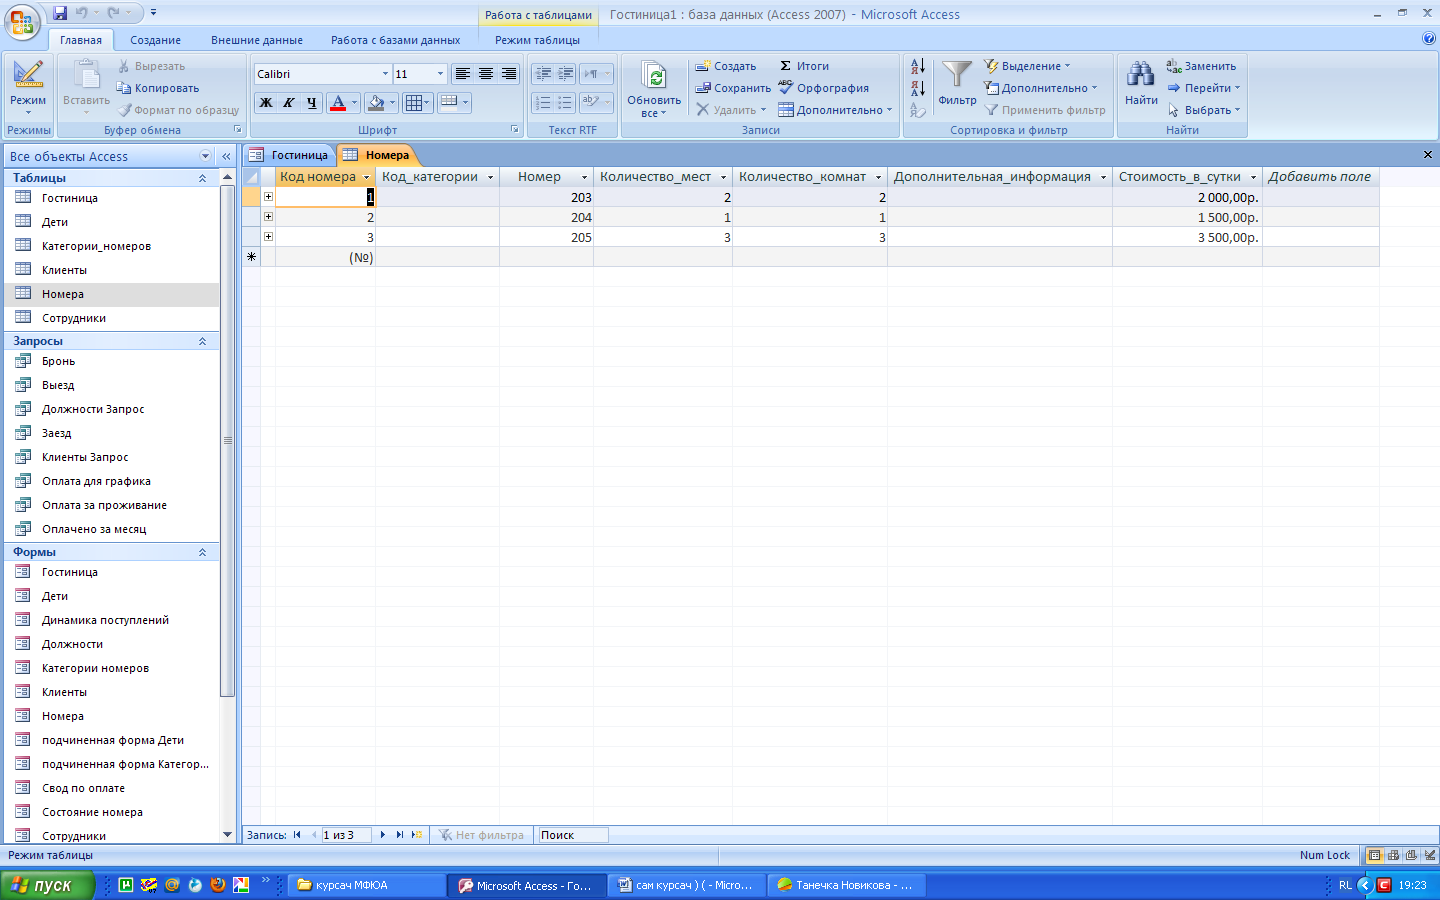Open Стоимость_в_сутки column filter arrow
Viewport: 1440px width, 900px height.
click(1253, 177)
